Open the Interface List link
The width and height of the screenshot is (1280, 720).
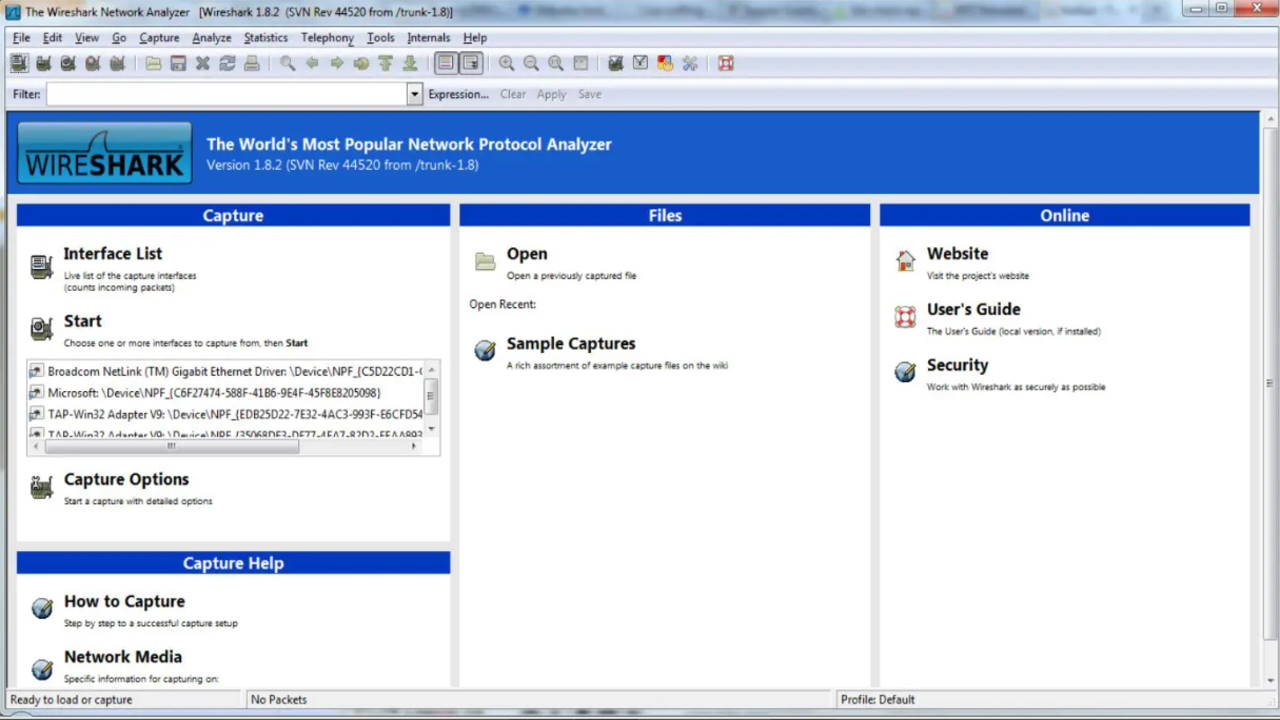pyautogui.click(x=113, y=254)
